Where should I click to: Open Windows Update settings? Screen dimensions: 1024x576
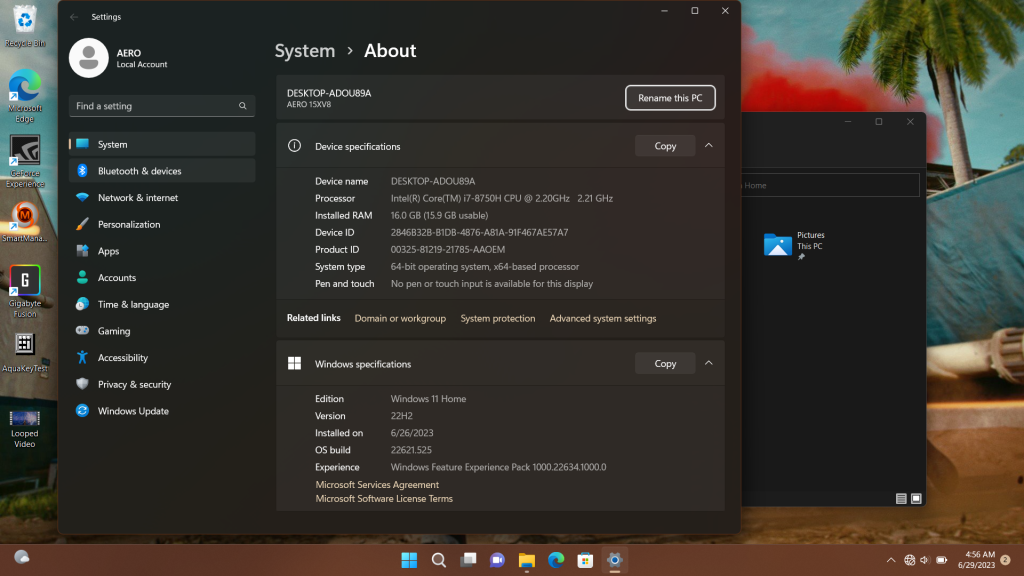(x=162, y=411)
